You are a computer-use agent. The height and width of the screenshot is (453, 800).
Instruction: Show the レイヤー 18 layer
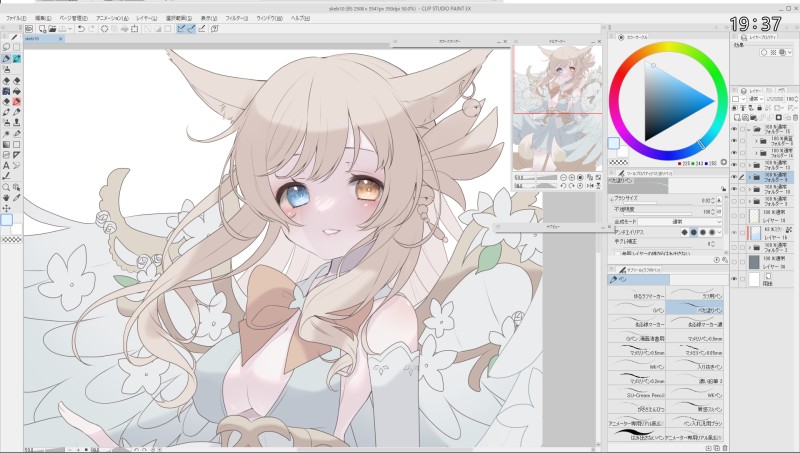point(734,216)
